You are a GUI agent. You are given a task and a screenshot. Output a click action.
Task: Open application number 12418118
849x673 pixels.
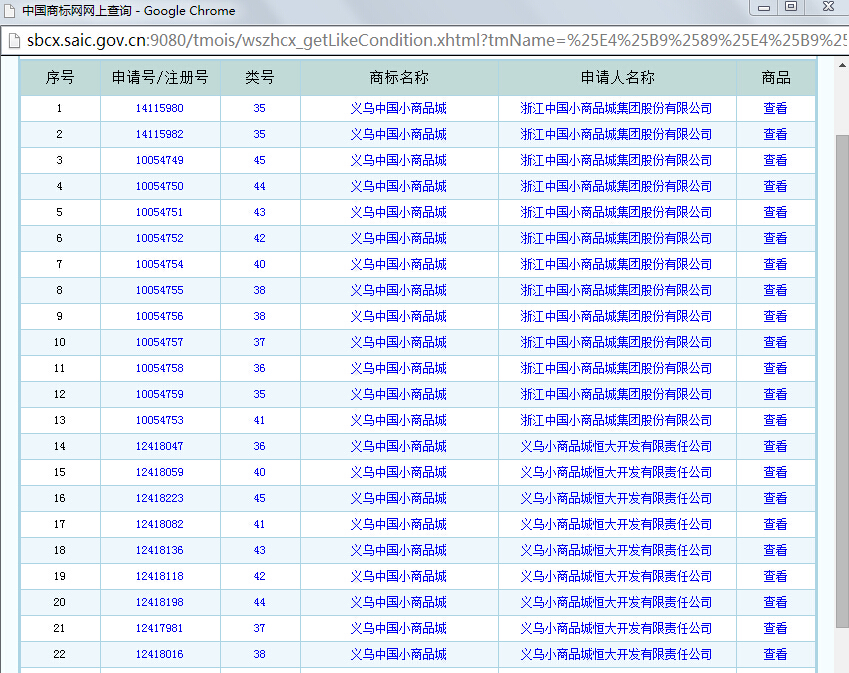160,576
